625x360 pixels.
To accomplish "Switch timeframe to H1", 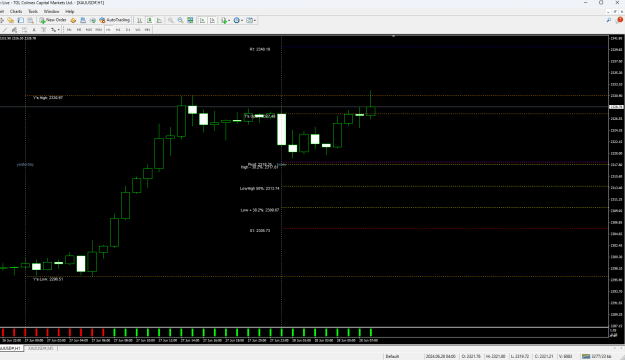I will coord(108,30).
